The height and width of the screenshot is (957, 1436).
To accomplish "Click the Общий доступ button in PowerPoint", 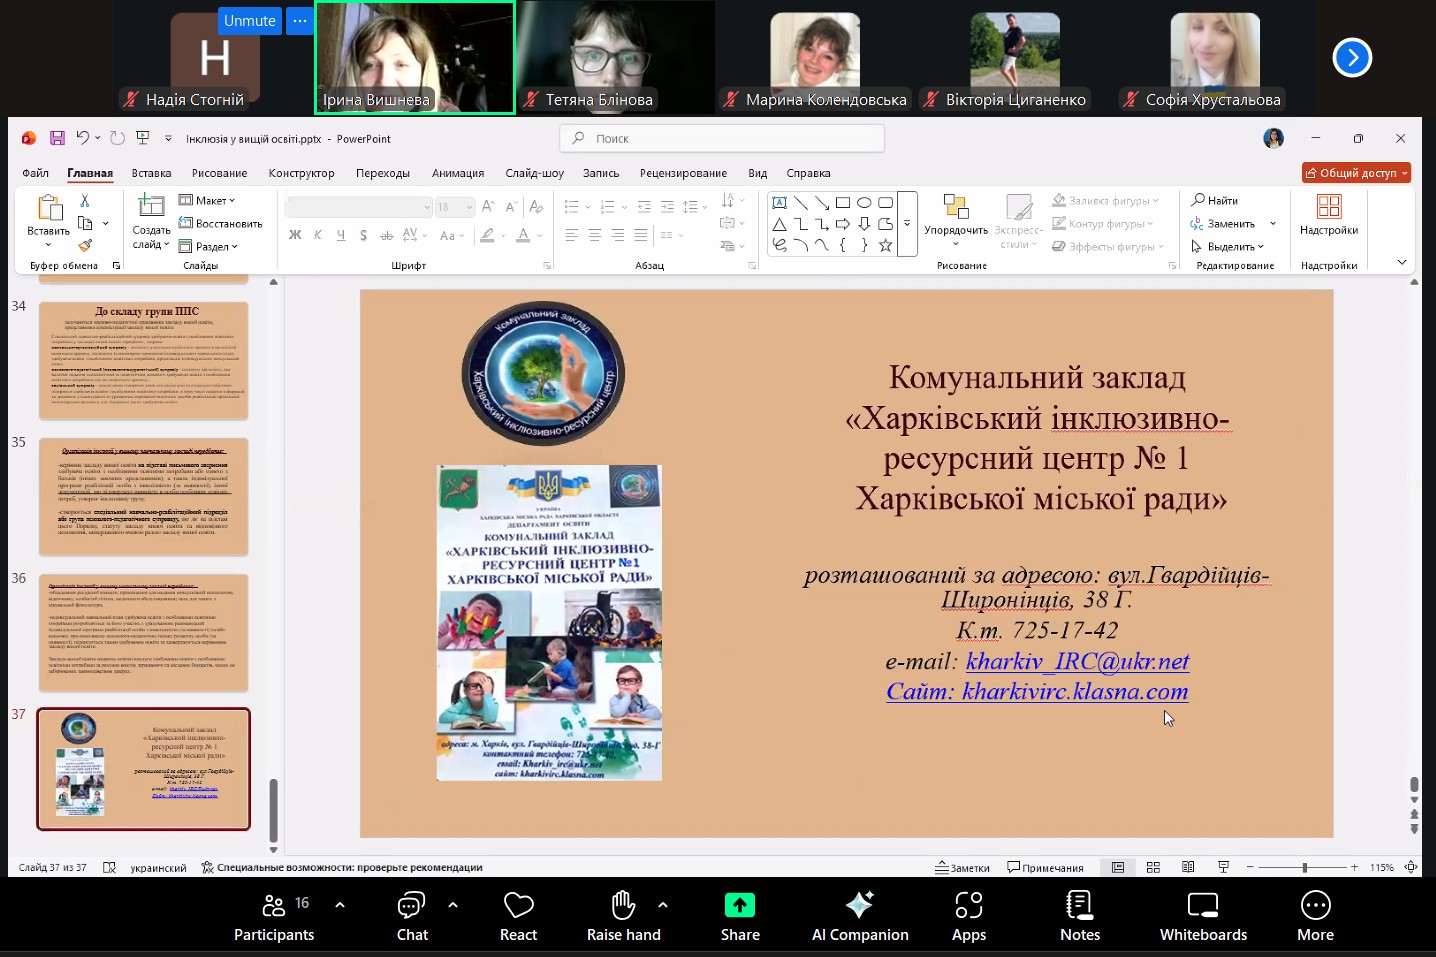I will point(1355,172).
